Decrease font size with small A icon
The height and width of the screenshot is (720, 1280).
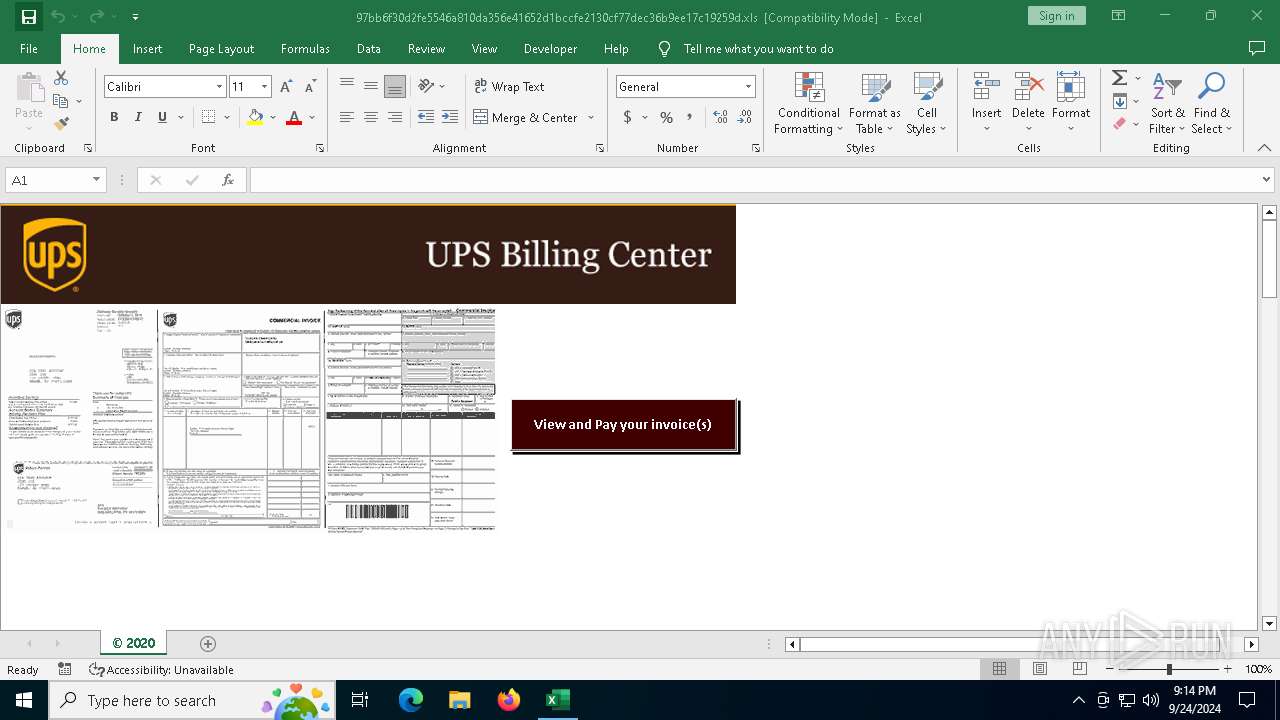tap(310, 87)
